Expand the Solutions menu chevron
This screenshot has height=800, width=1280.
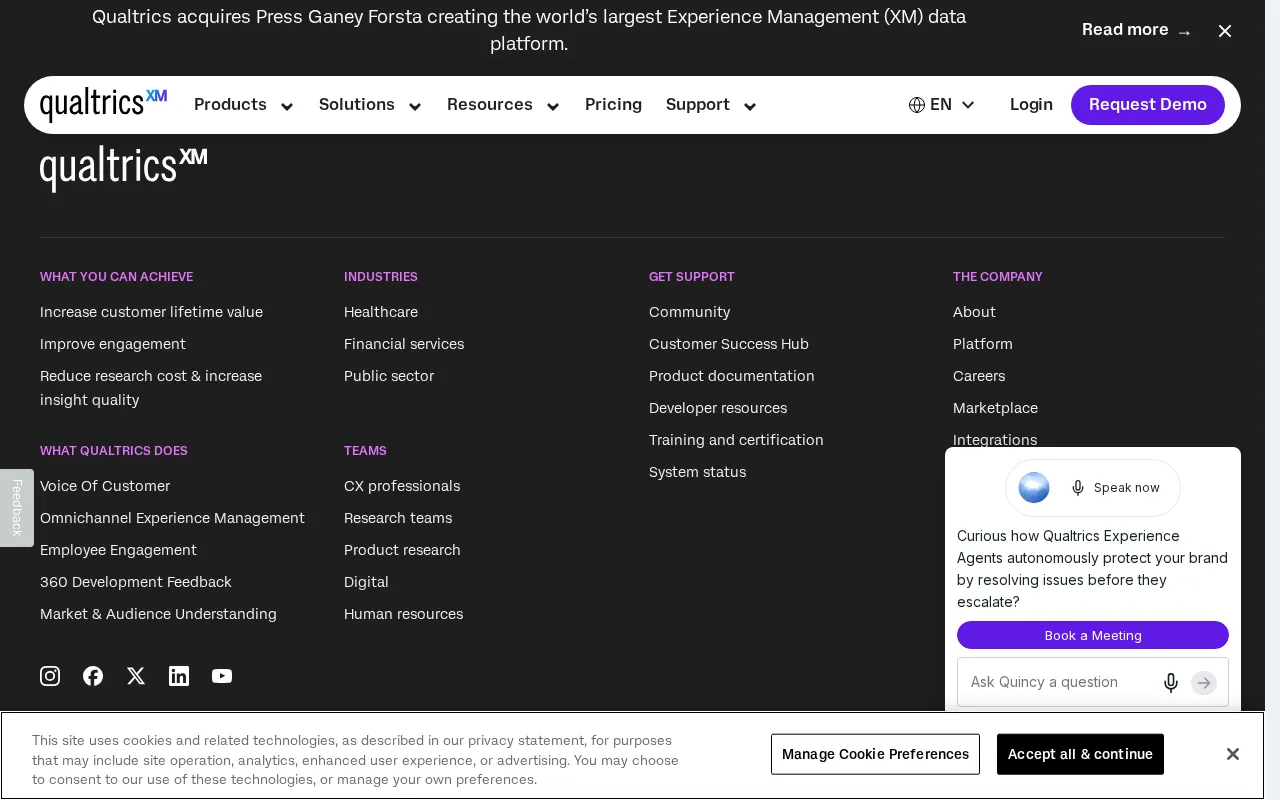tap(415, 107)
